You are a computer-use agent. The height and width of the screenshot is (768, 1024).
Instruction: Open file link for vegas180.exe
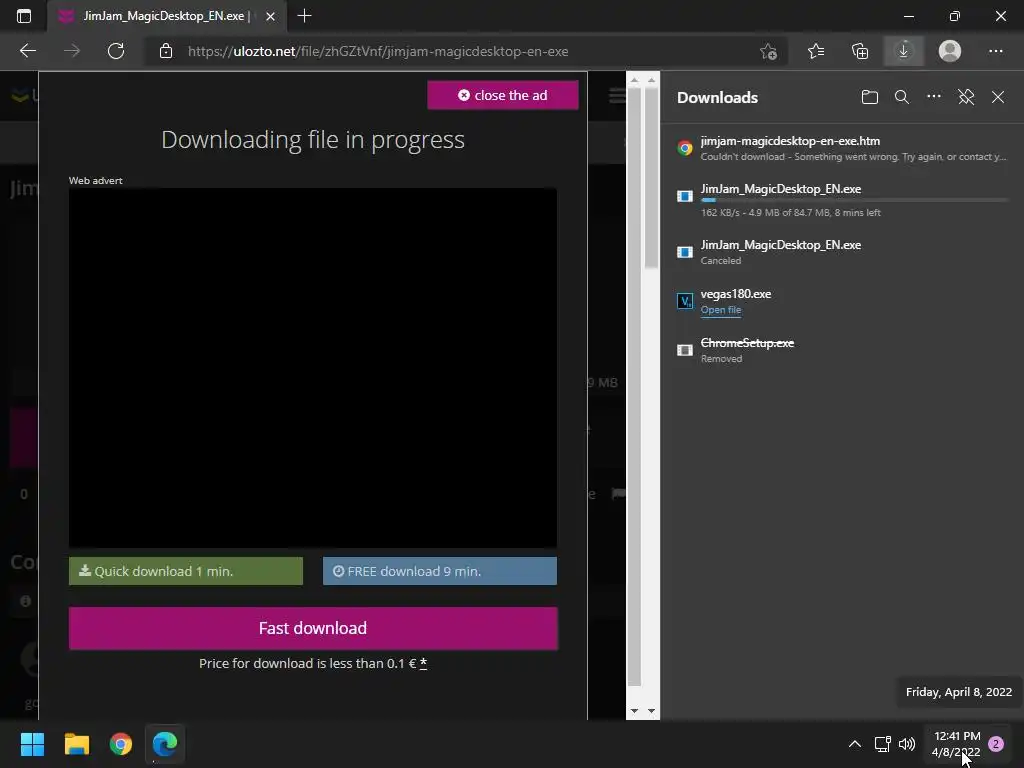720,310
